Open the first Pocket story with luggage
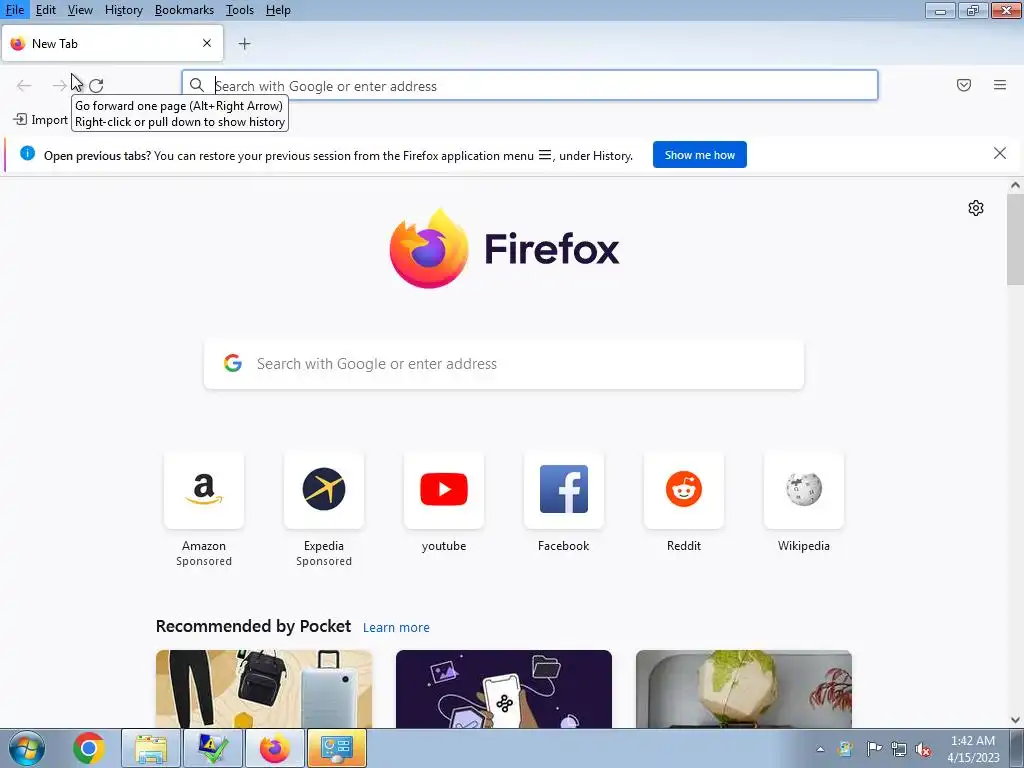The image size is (1024, 768). point(264,689)
